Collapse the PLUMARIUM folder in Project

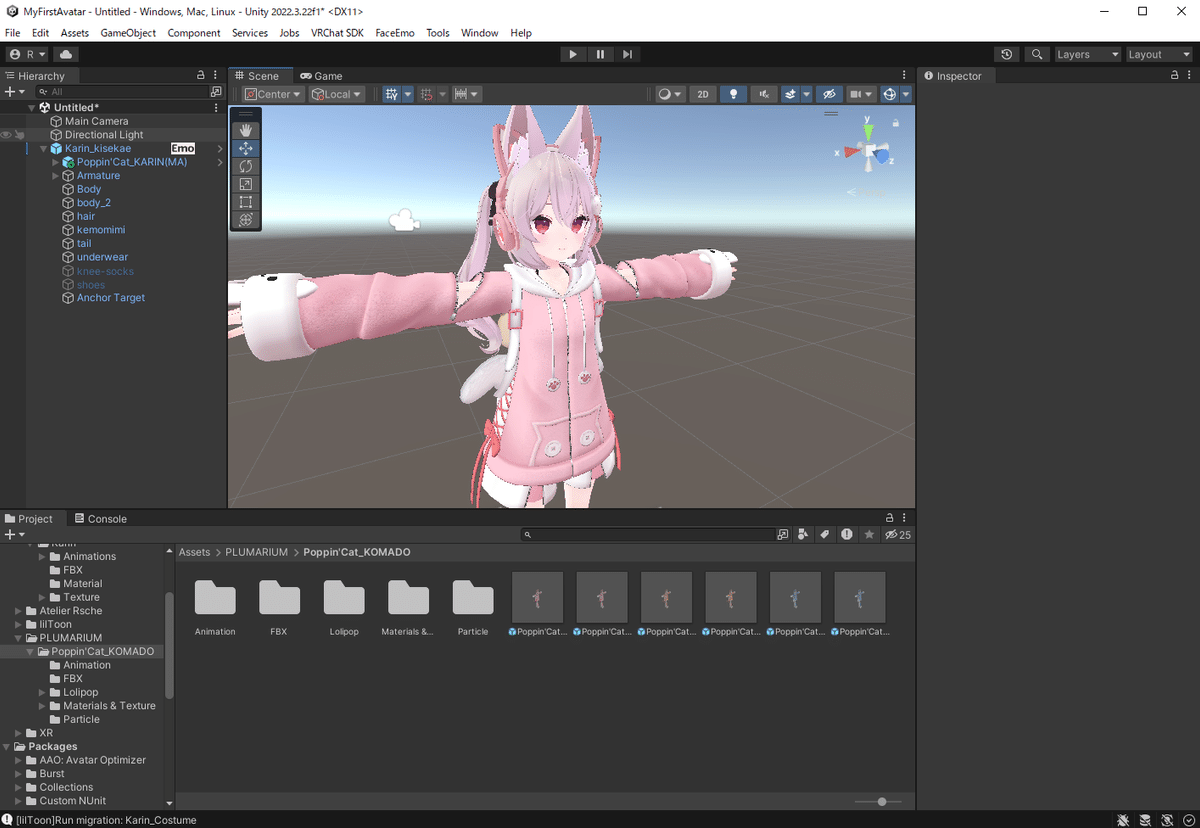[x=18, y=638]
